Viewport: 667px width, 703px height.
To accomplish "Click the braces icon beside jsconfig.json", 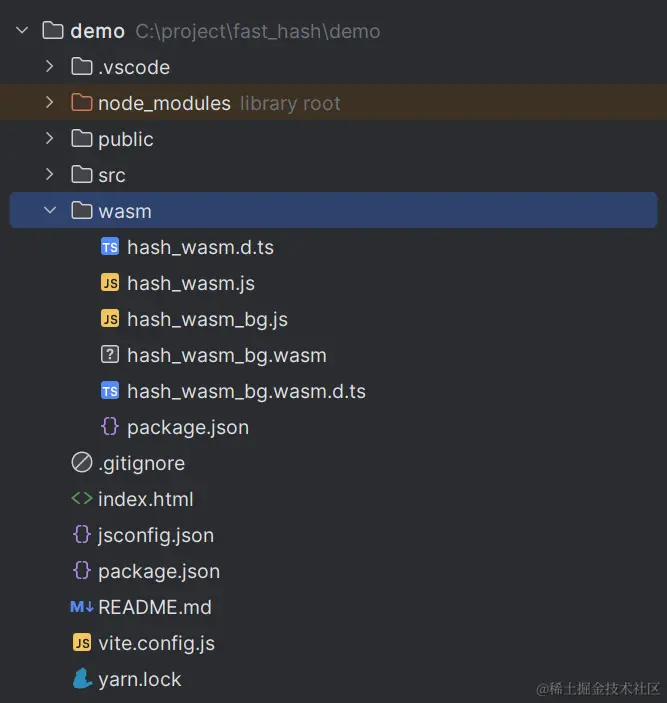I will (x=81, y=535).
